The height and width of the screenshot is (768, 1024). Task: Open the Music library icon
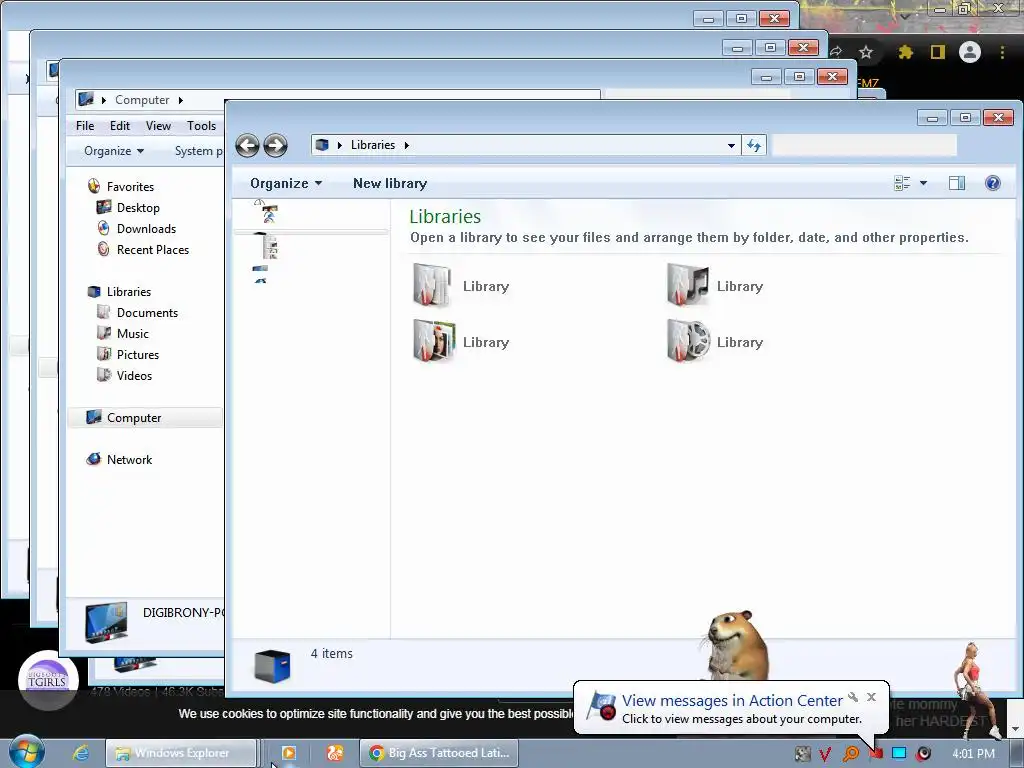pos(687,285)
